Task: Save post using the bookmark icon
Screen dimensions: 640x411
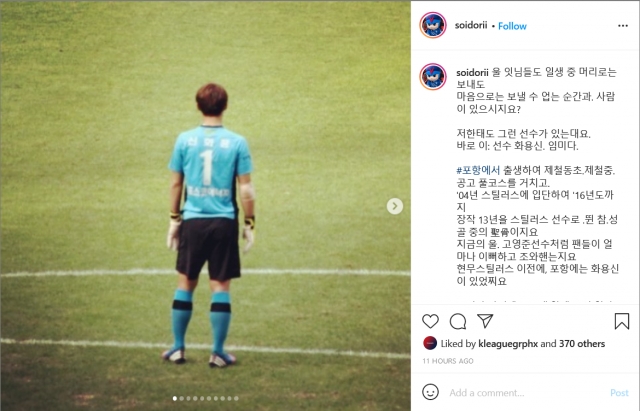Action: [x=622, y=321]
